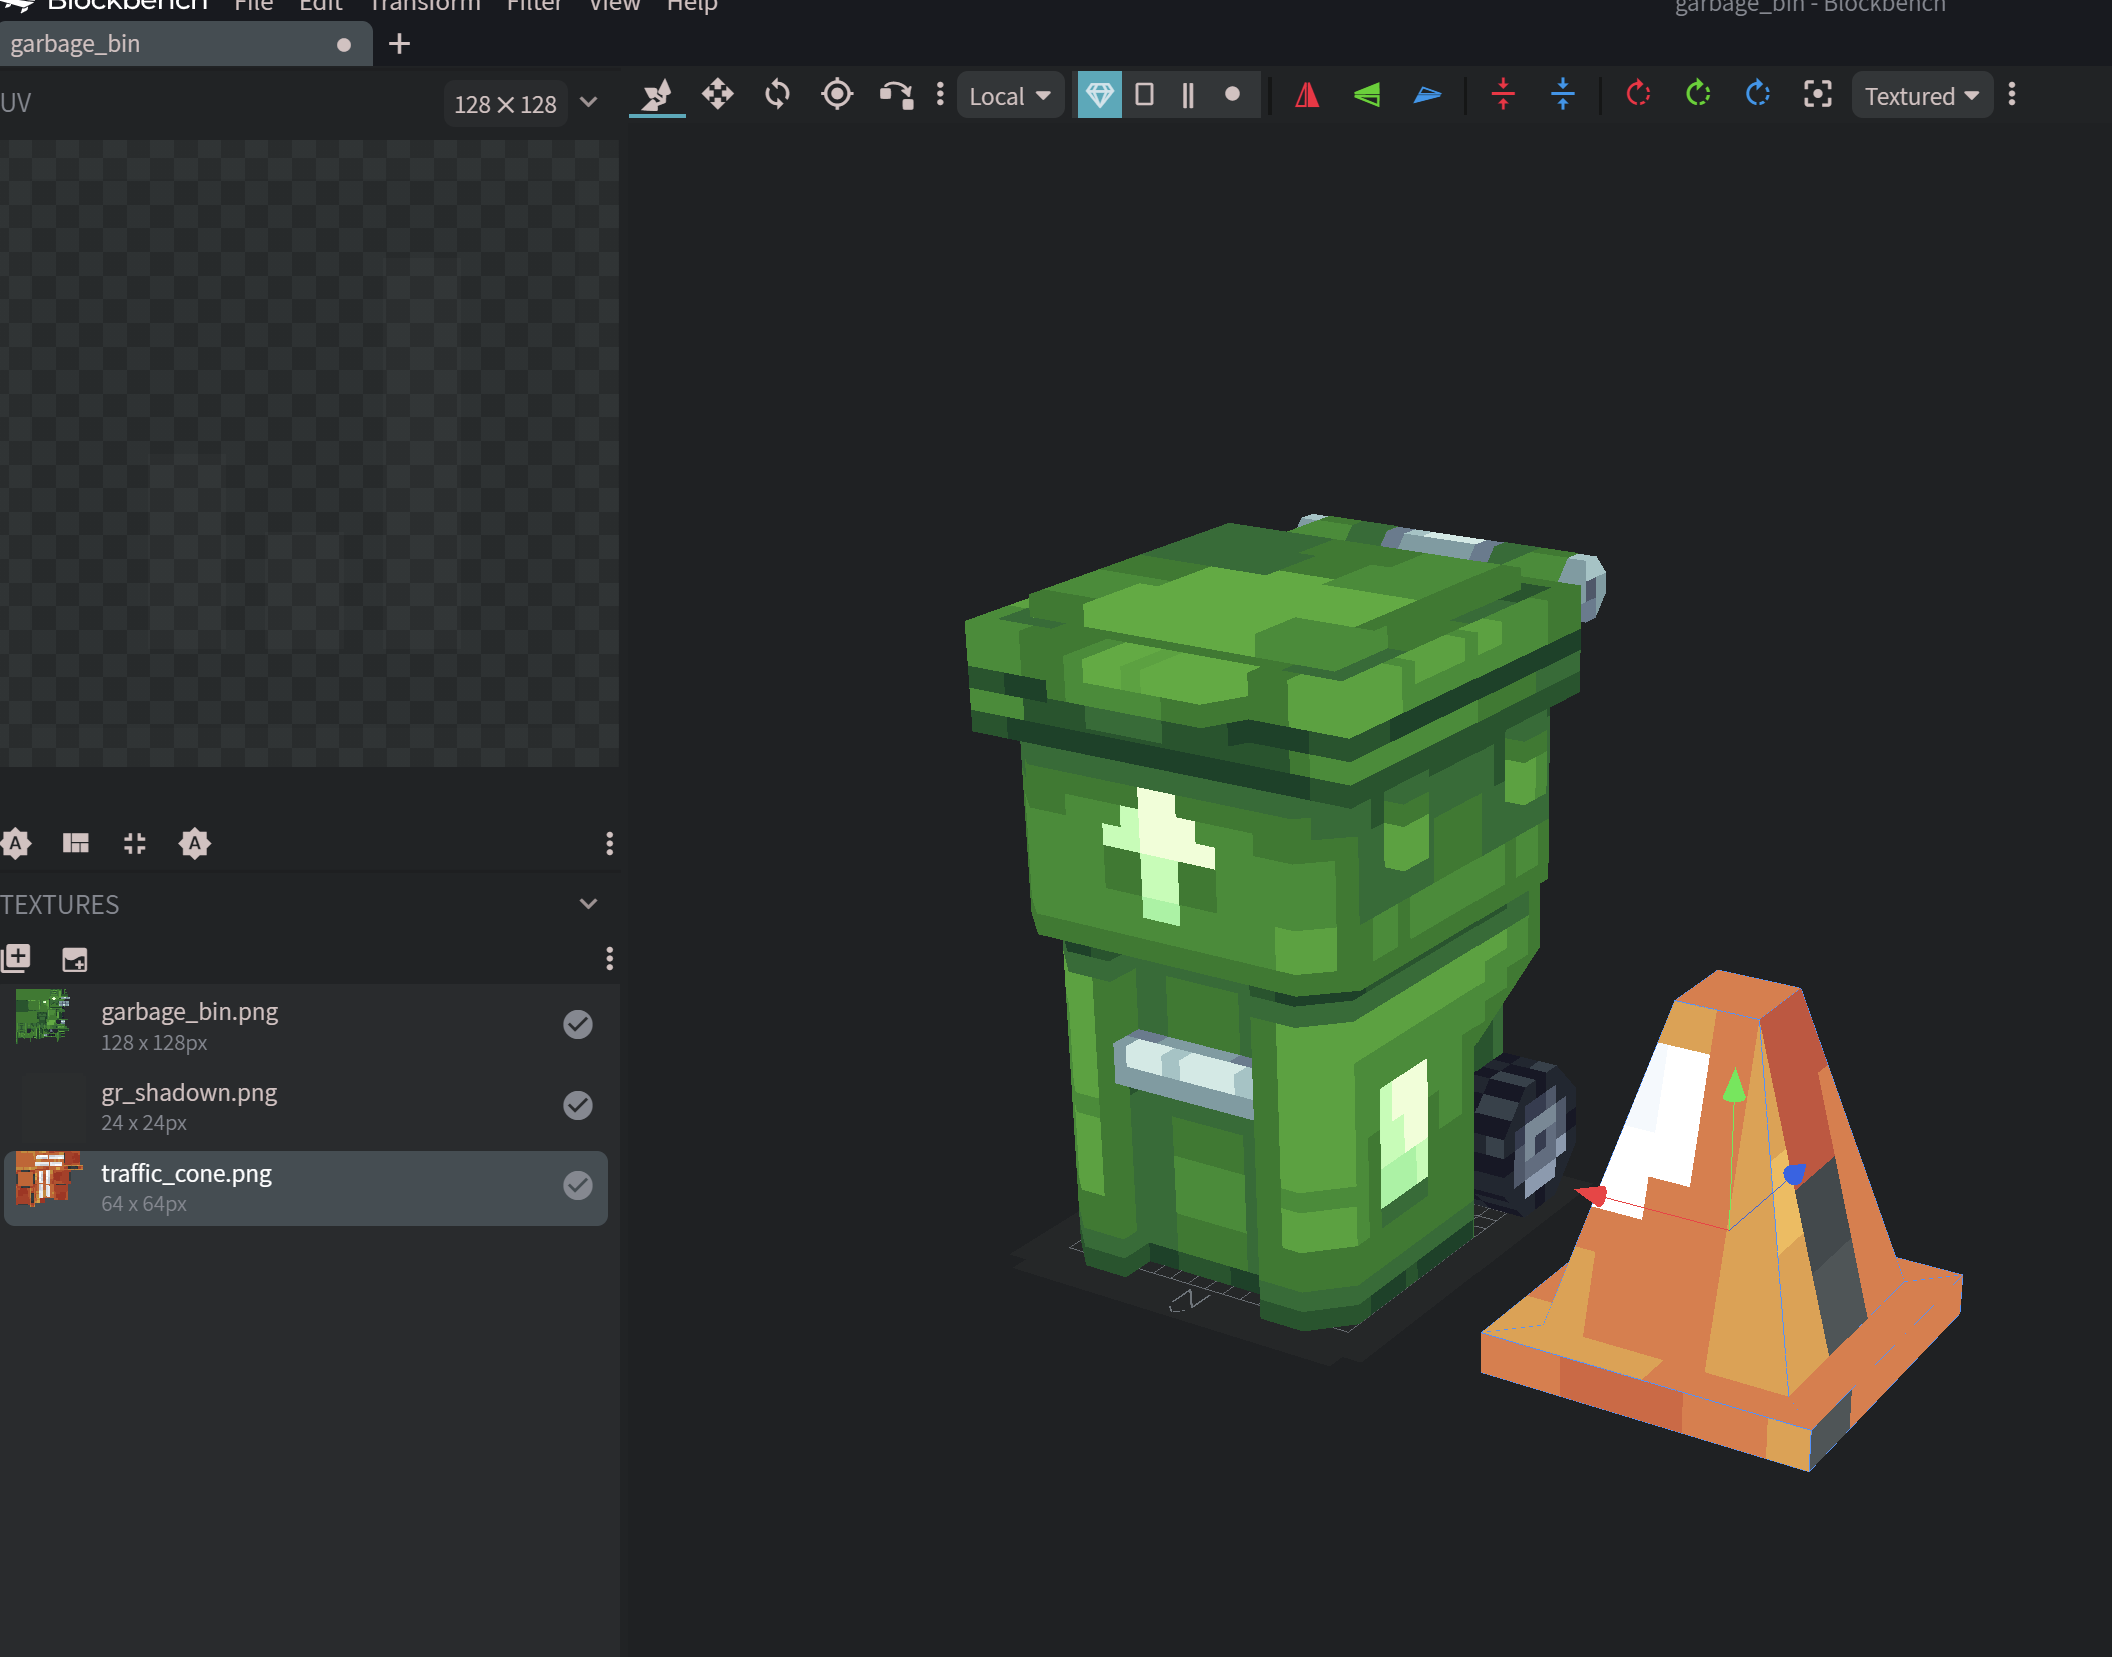The height and width of the screenshot is (1657, 2112).
Task: Click the plus button to create new tab
Action: click(399, 43)
